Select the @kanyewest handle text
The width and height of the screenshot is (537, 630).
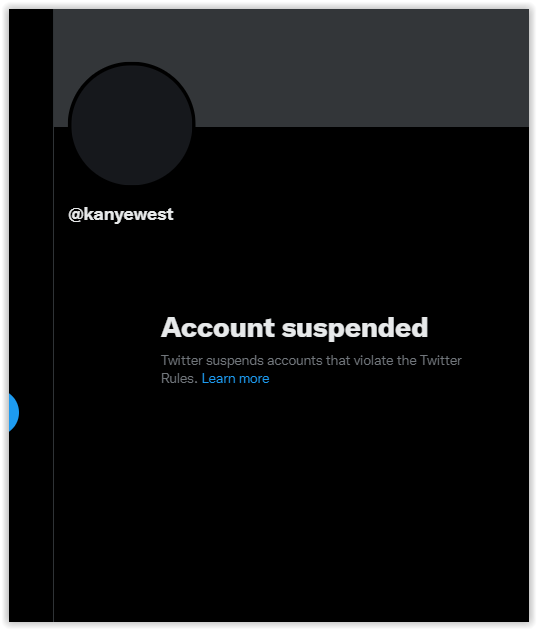click(x=121, y=214)
